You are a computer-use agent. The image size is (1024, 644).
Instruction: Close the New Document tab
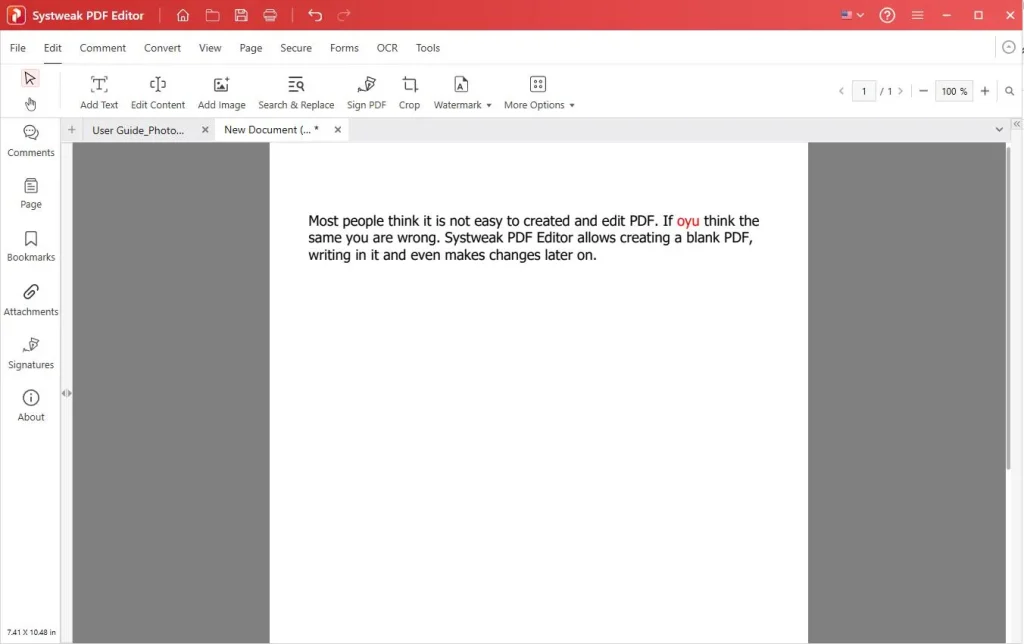pyautogui.click(x=338, y=129)
